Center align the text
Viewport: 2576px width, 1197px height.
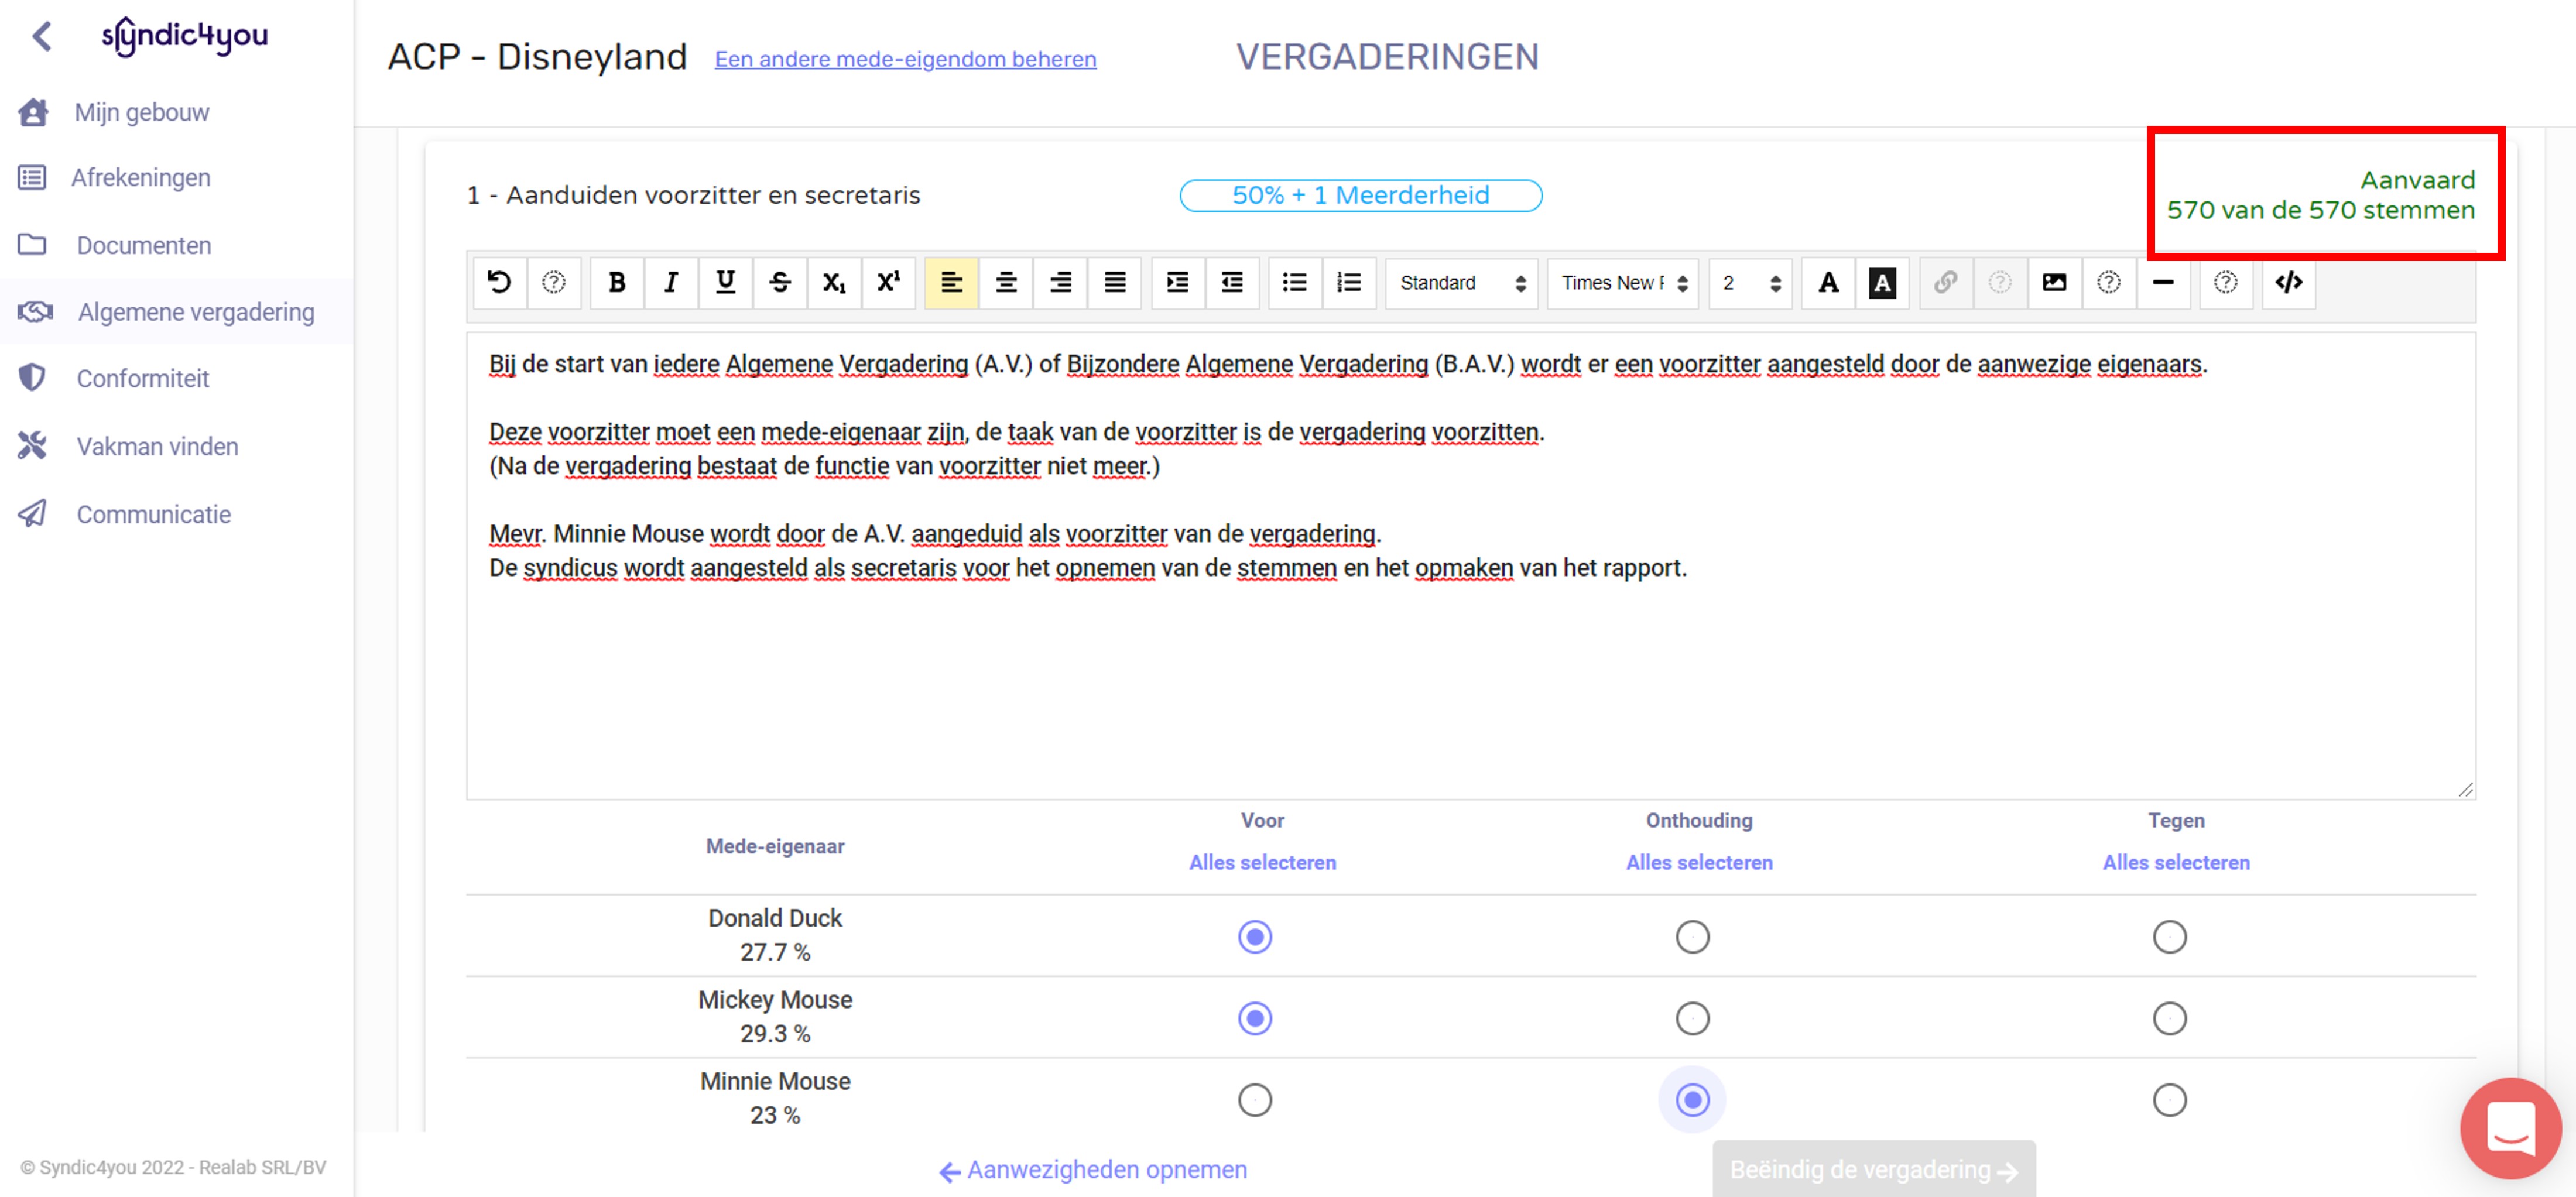1006,283
